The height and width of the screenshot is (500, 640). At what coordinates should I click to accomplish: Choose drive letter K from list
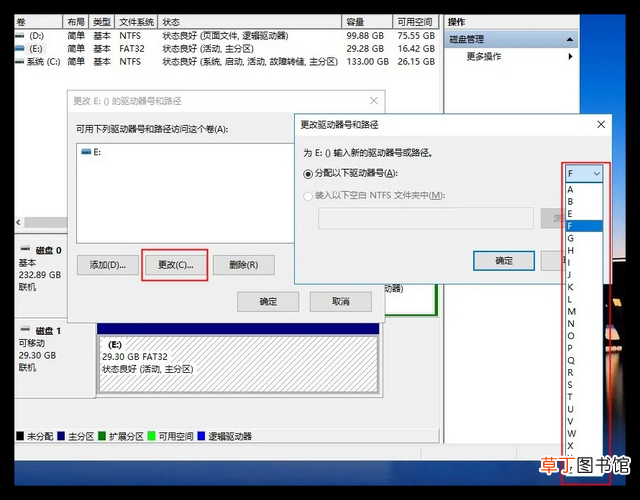tap(584, 287)
